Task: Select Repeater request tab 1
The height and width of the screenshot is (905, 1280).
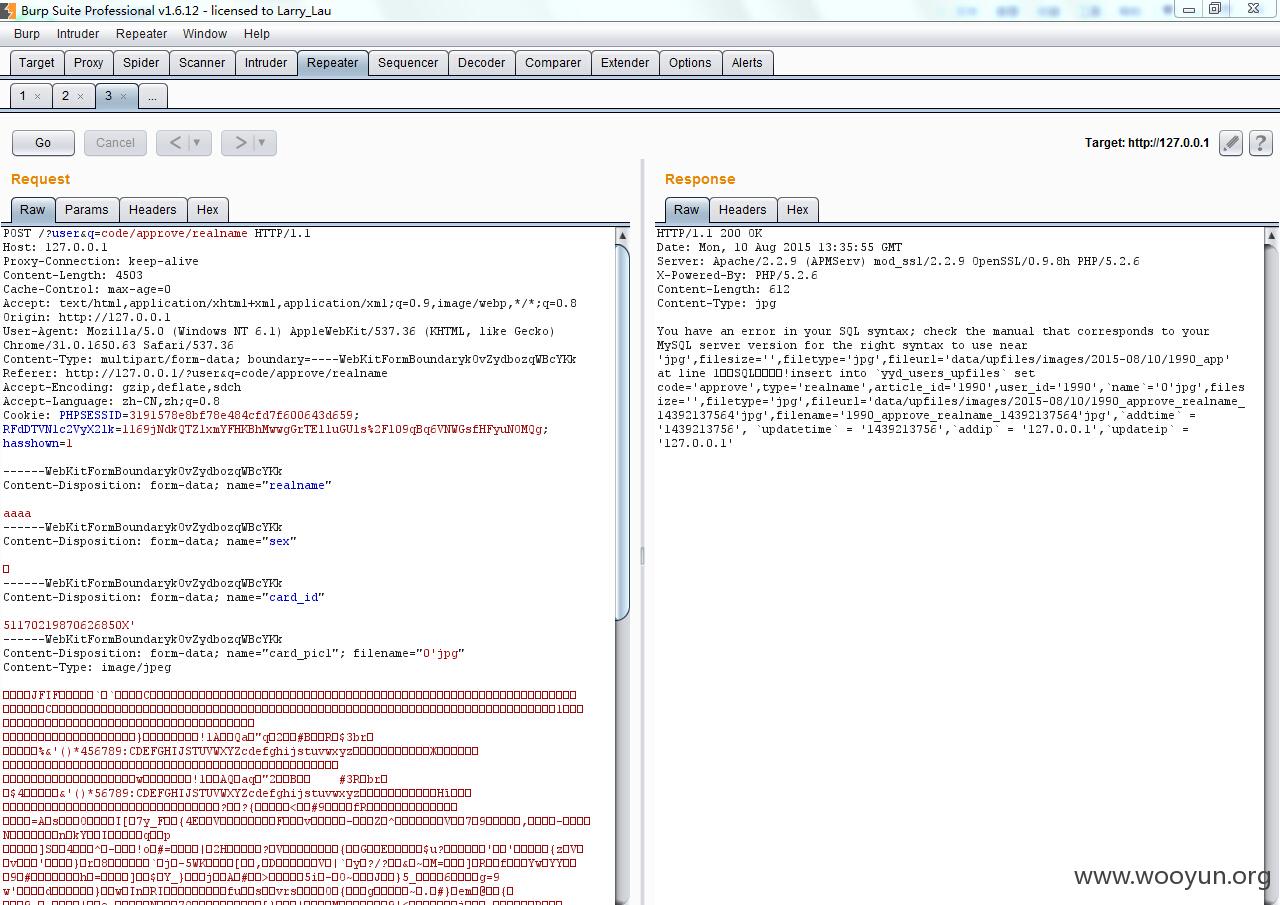Action: pyautogui.click(x=23, y=96)
